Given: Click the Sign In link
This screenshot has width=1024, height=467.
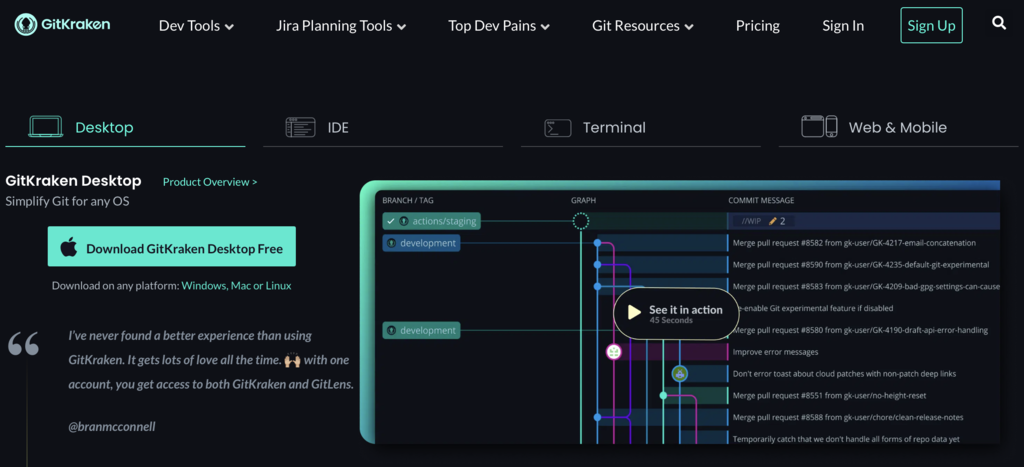Looking at the screenshot, I should [x=843, y=26].
